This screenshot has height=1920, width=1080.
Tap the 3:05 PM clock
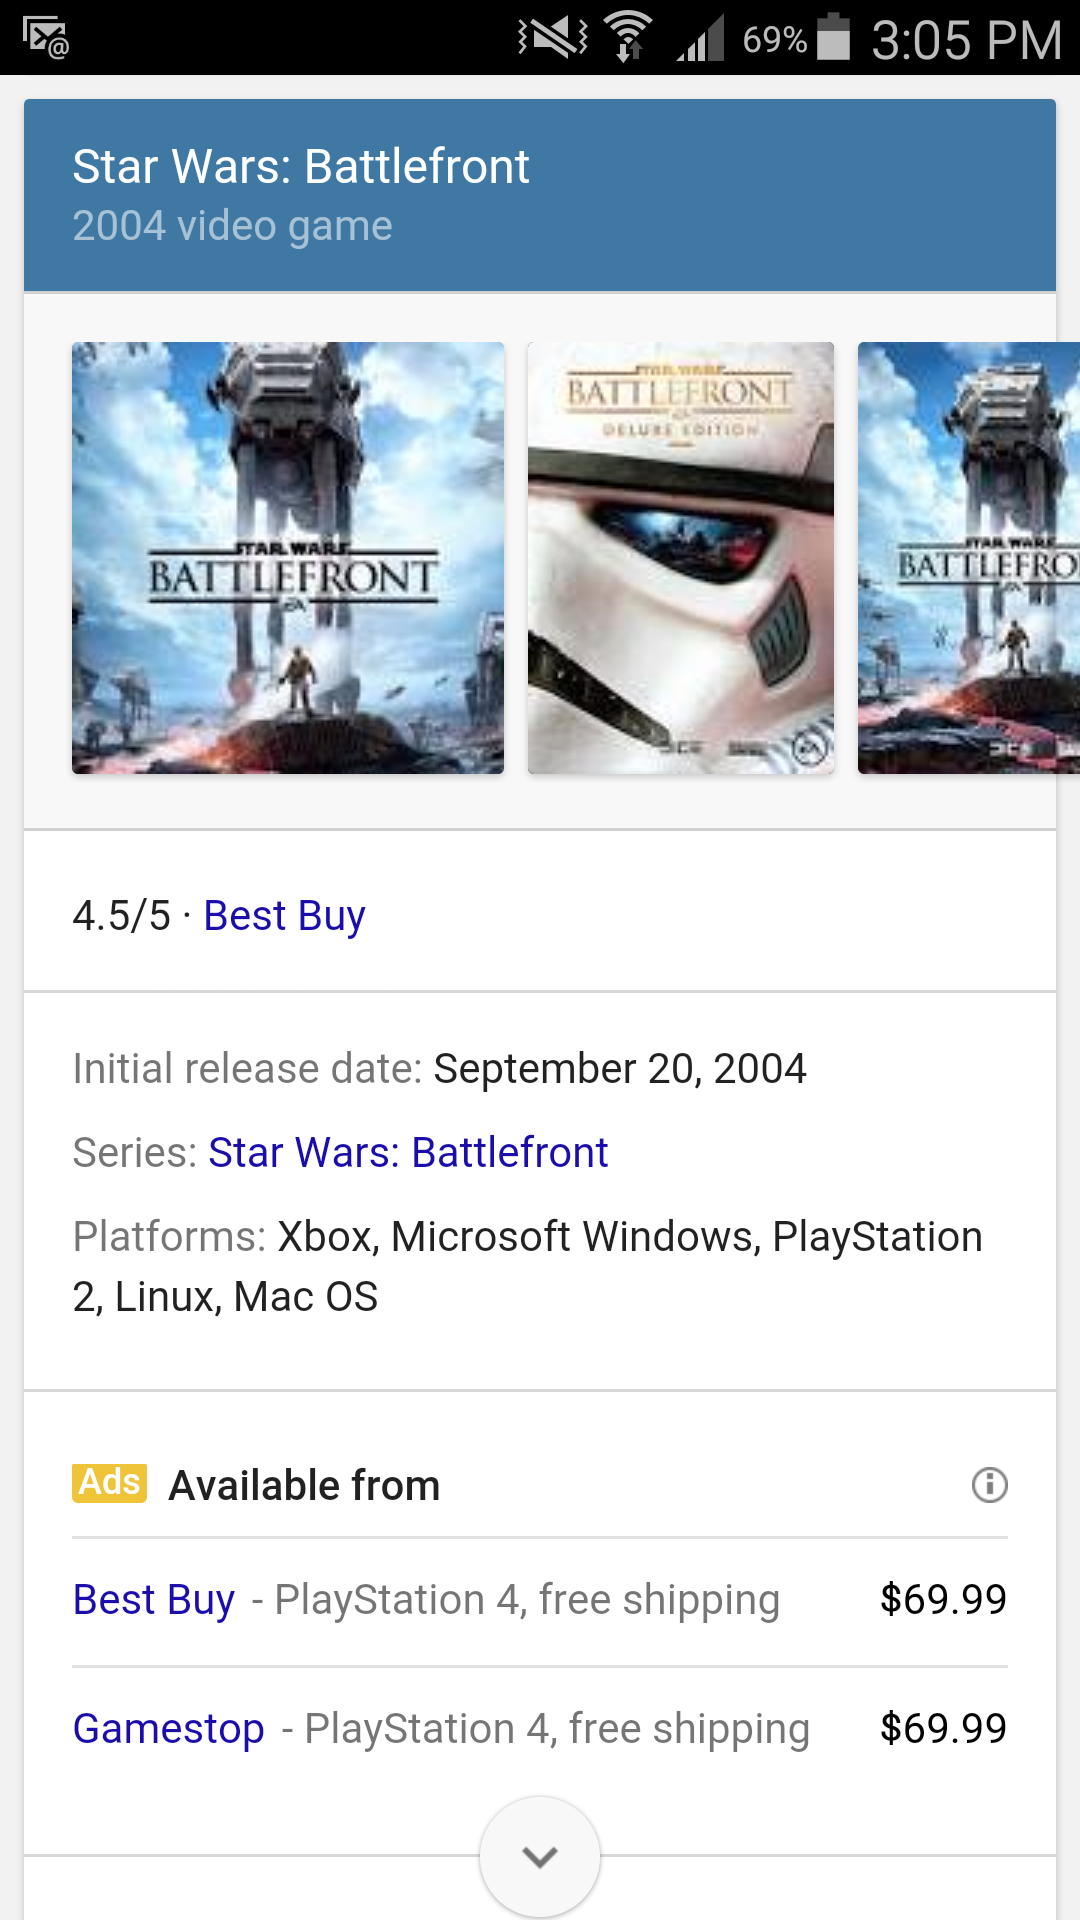click(966, 40)
